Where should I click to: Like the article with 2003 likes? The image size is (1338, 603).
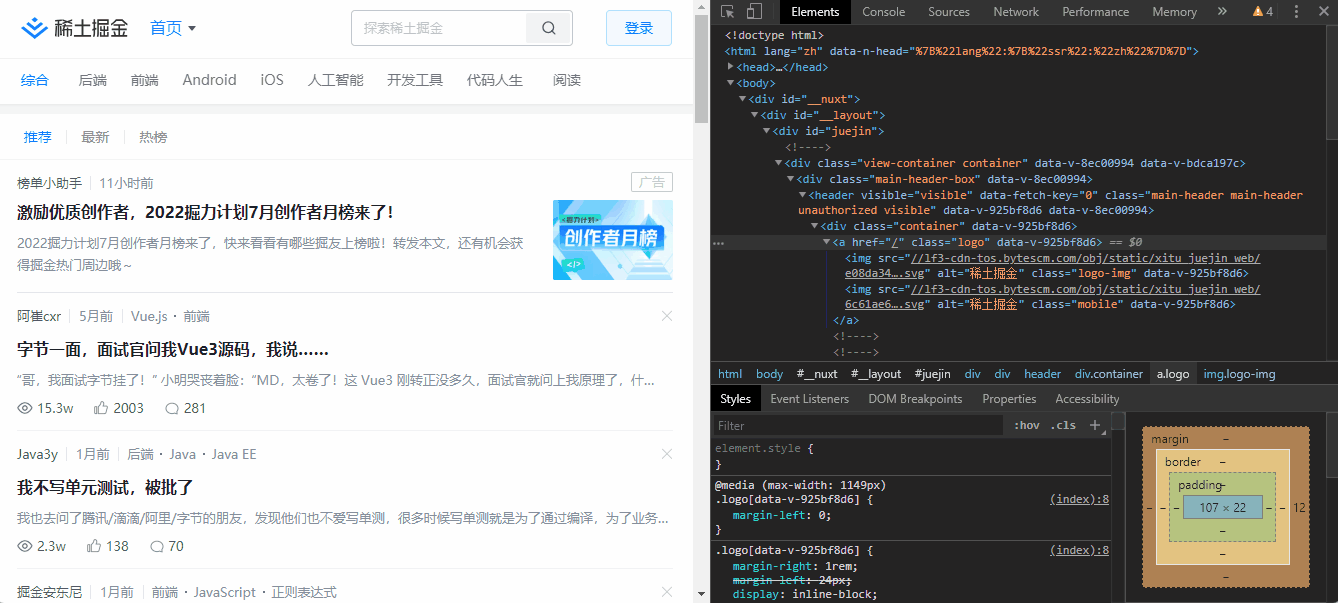pos(101,408)
